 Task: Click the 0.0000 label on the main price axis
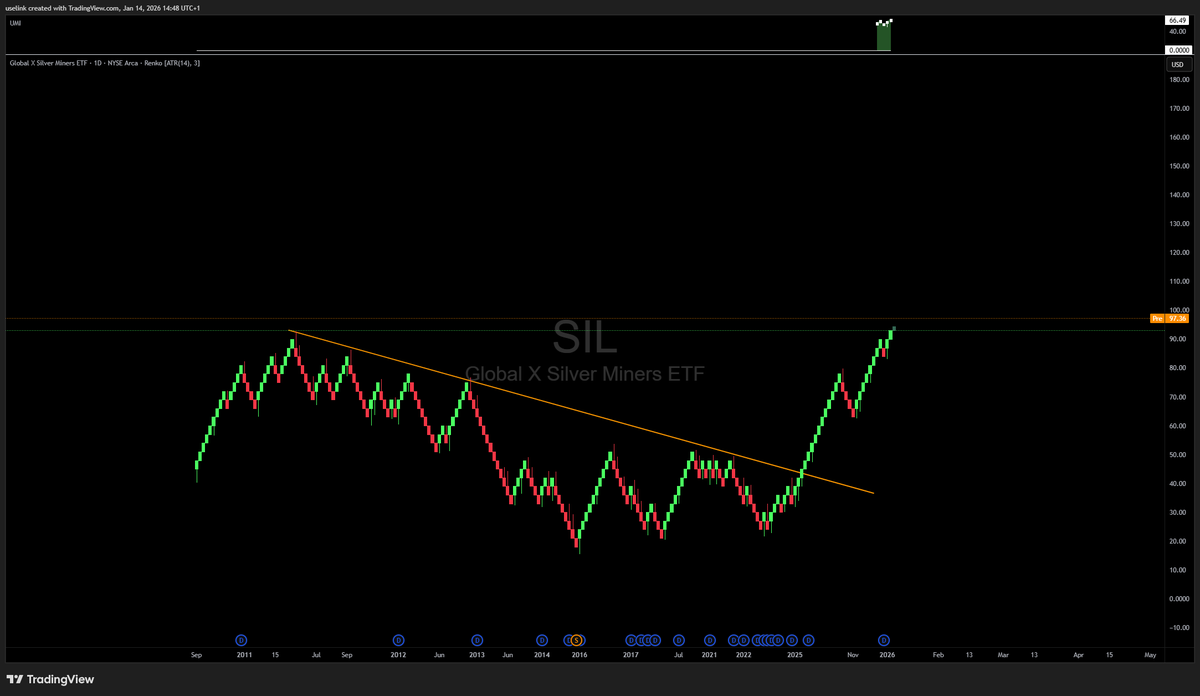(1178, 598)
